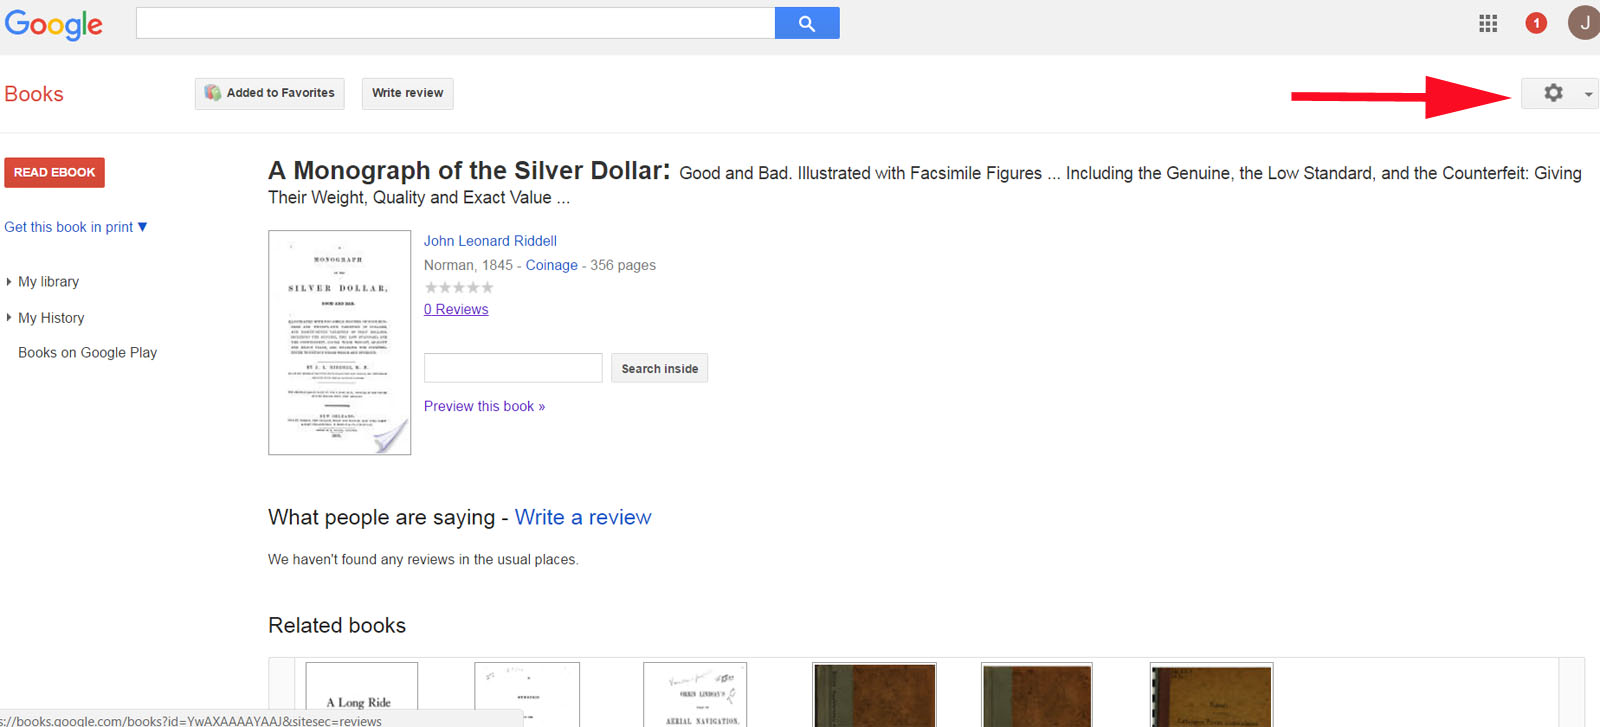Click the Search inside button
This screenshot has height=727, width=1600.
[660, 368]
